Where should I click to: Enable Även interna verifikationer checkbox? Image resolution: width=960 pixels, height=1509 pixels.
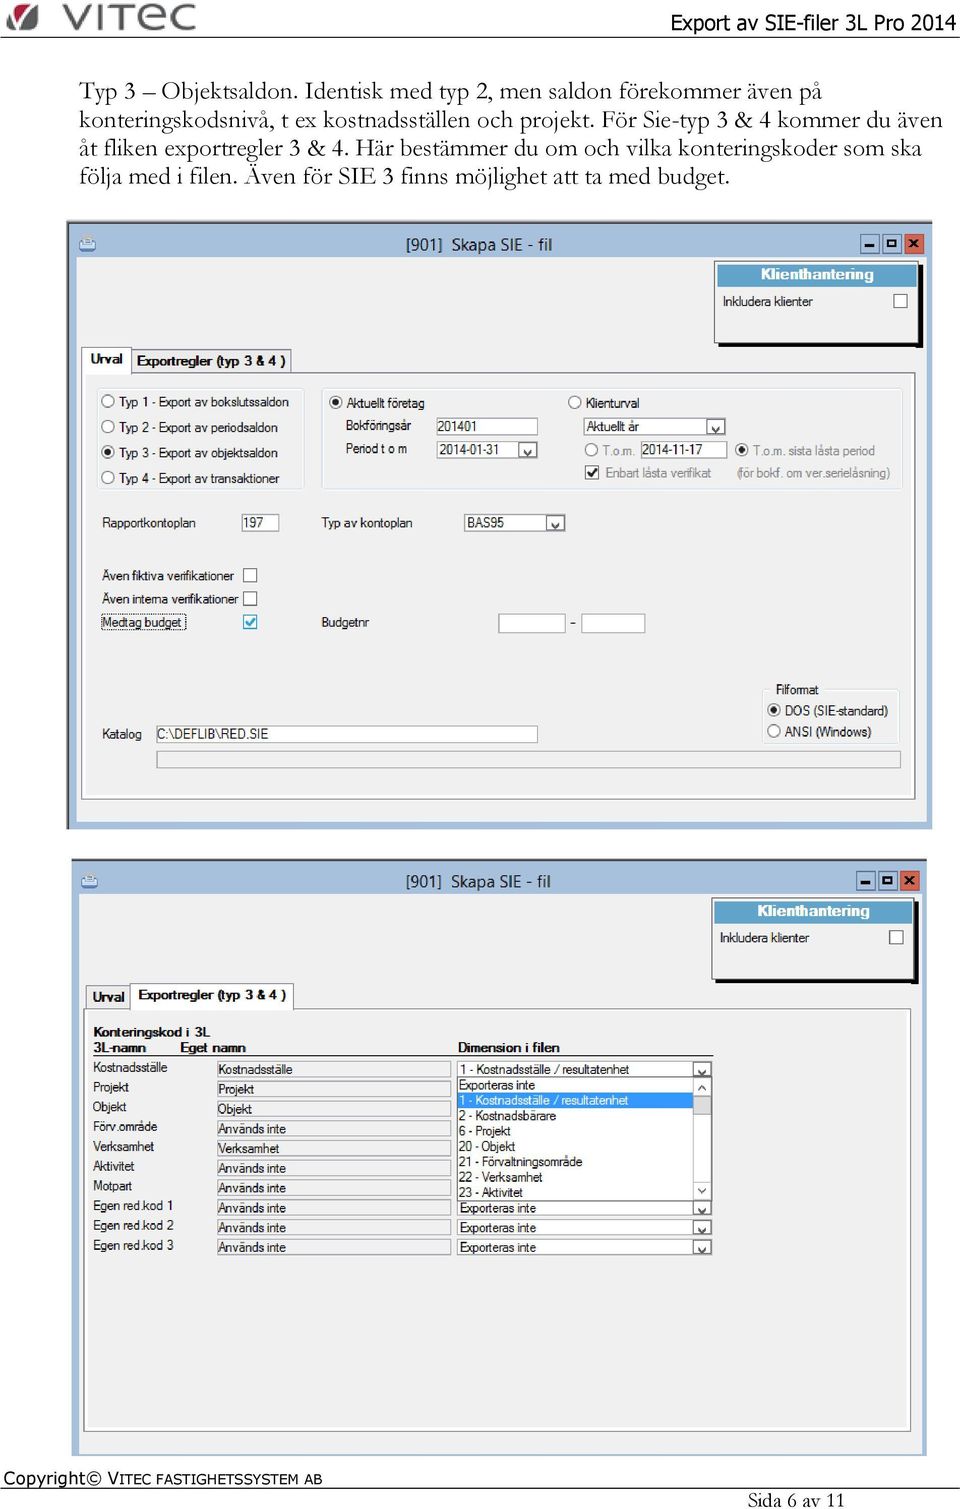pos(250,598)
